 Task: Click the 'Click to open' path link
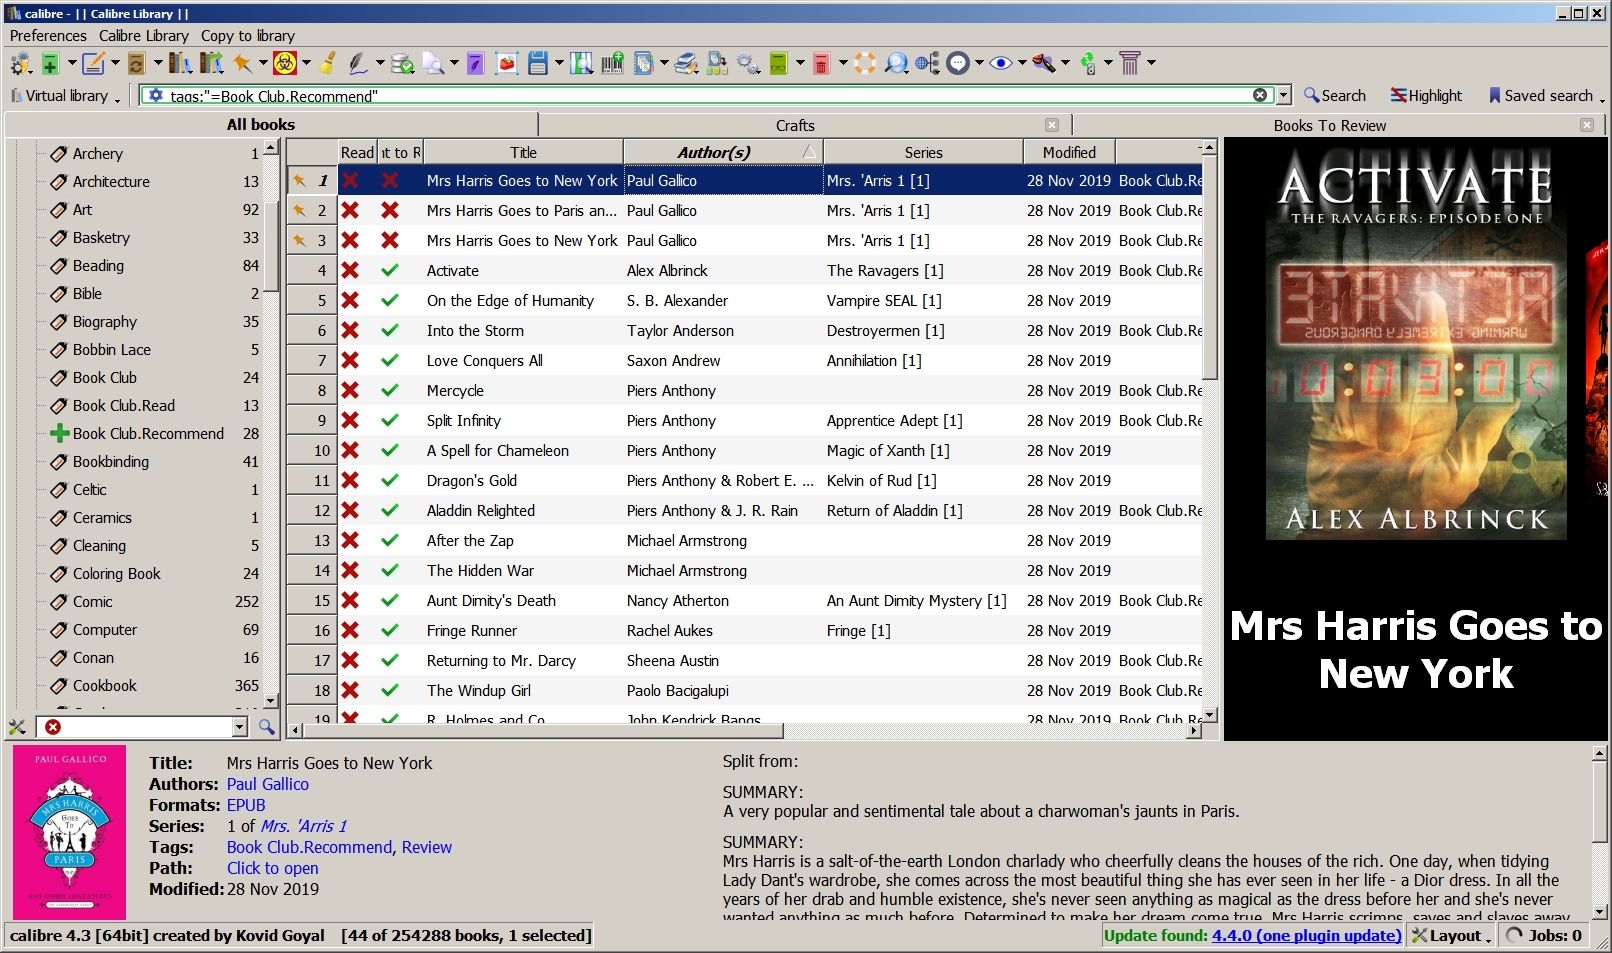coord(273,869)
